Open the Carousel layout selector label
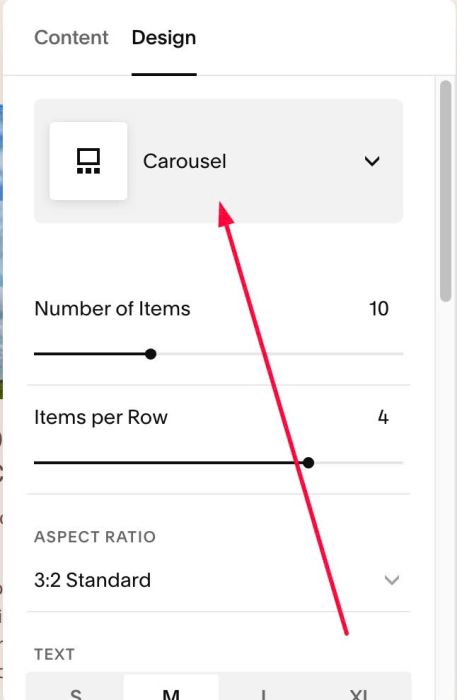457x700 pixels. click(184, 161)
